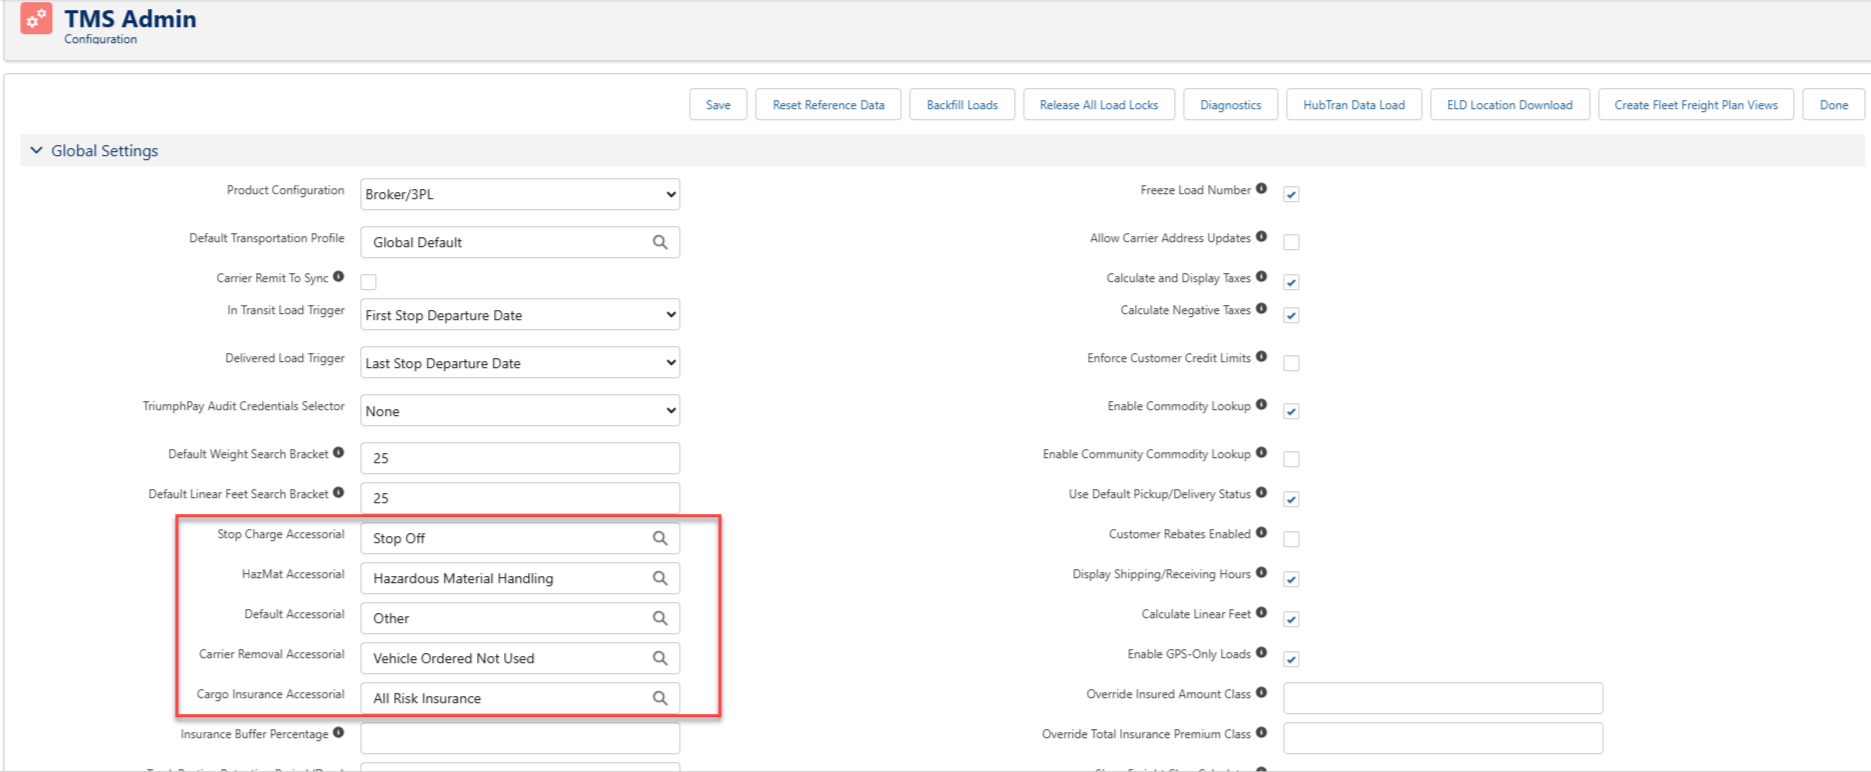
Task: Click Release All Load Locks button
Action: click(1099, 105)
